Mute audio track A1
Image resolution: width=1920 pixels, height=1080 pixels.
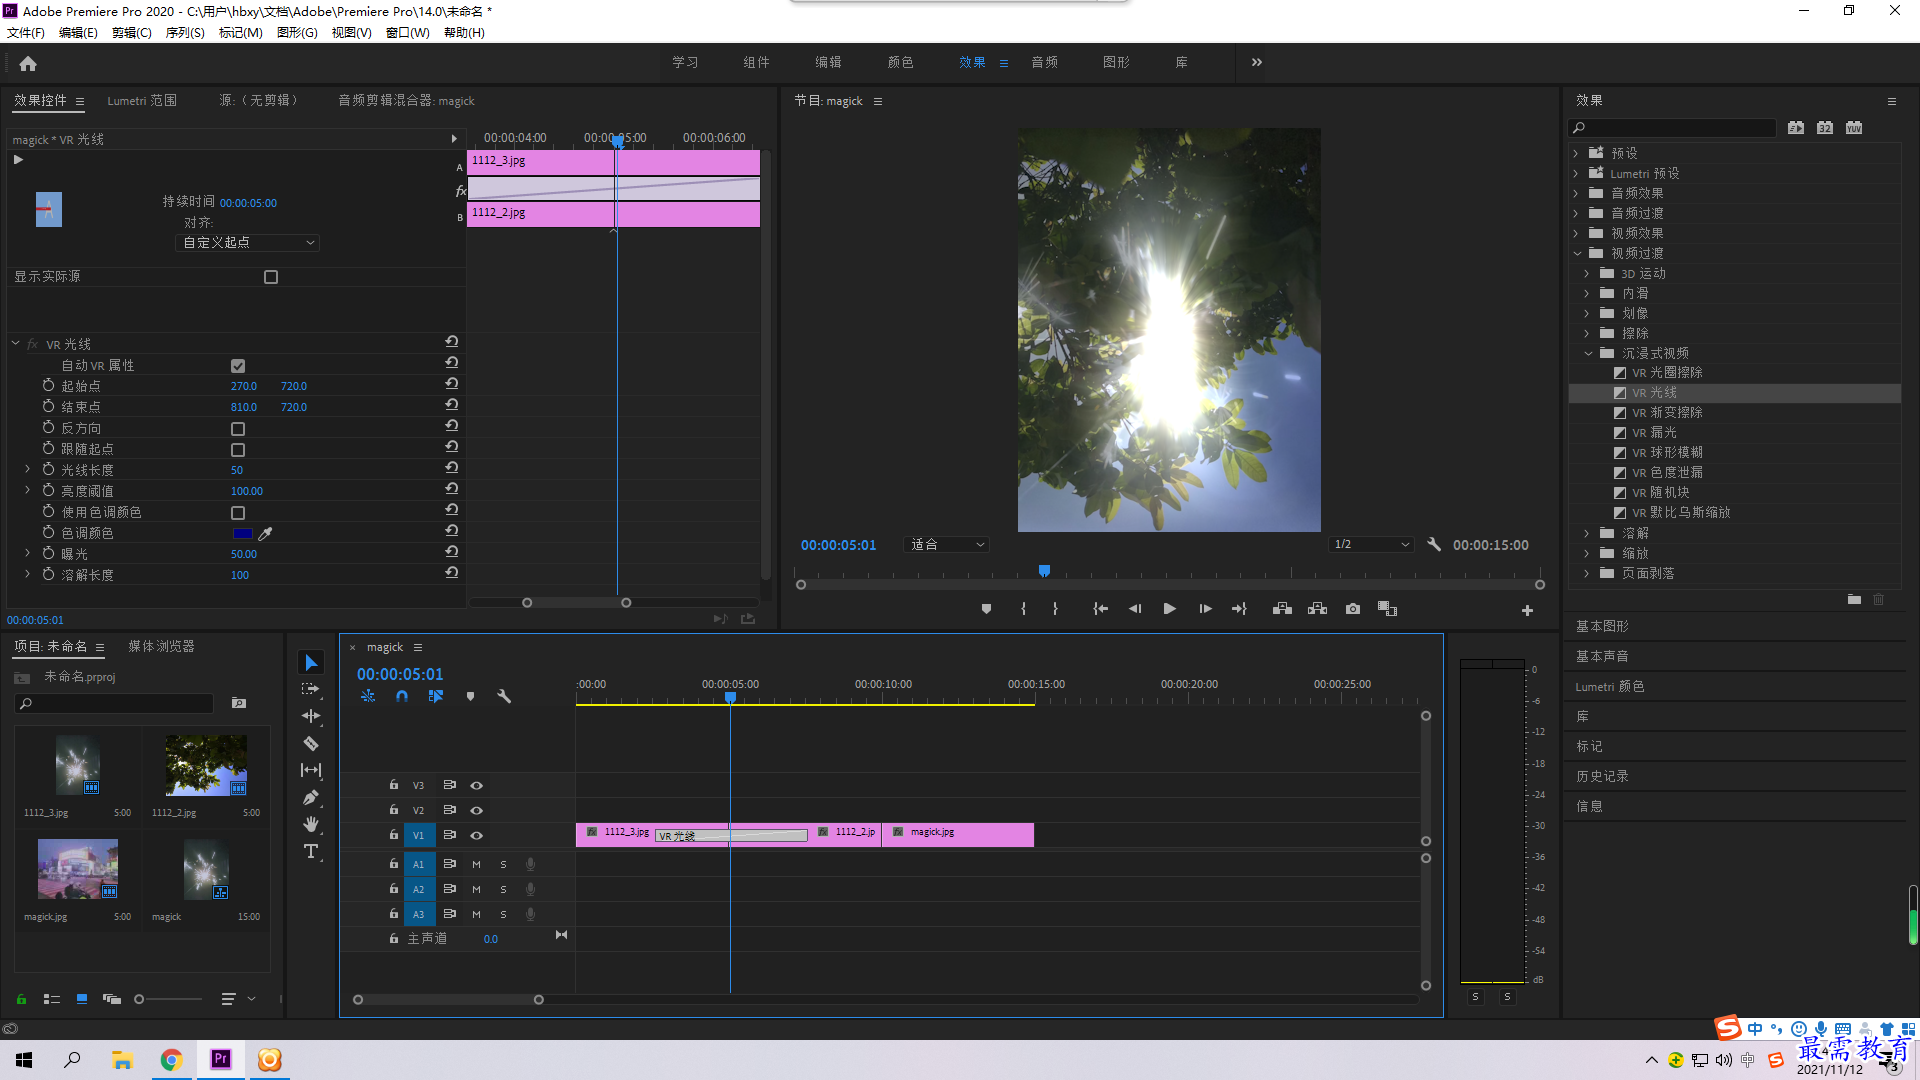pyautogui.click(x=476, y=864)
